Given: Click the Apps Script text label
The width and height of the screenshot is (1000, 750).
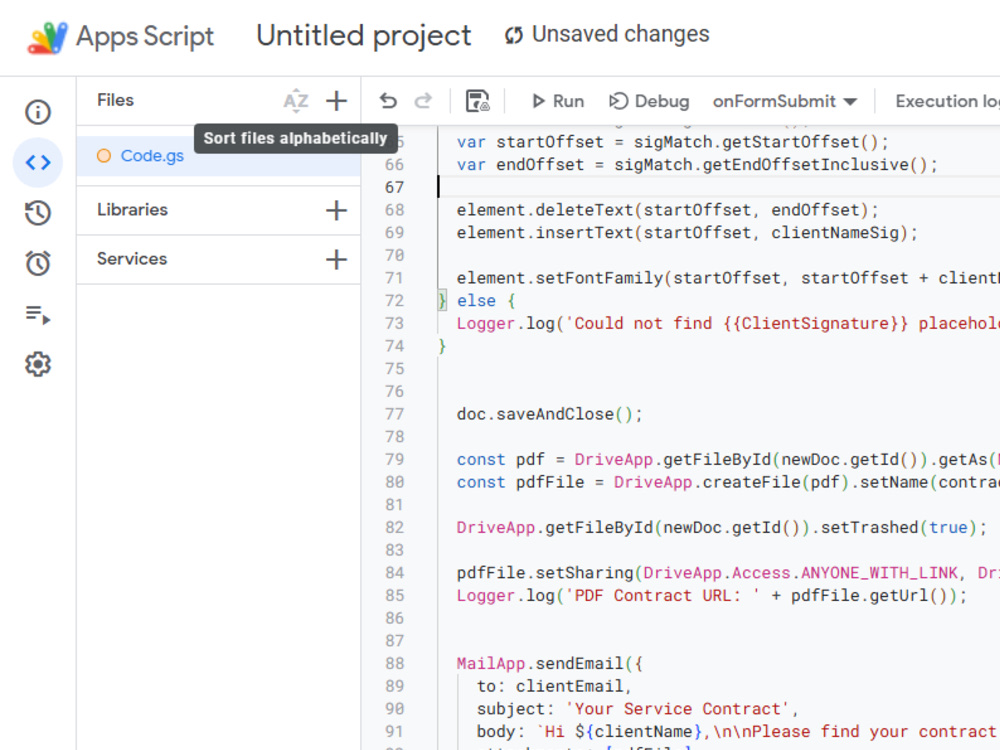Looking at the screenshot, I should tap(145, 36).
